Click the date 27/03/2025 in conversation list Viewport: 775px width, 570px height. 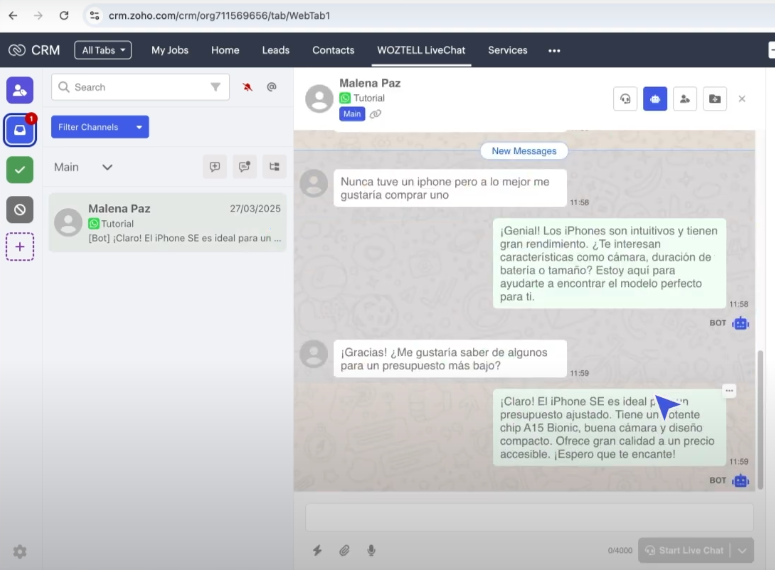coord(255,209)
